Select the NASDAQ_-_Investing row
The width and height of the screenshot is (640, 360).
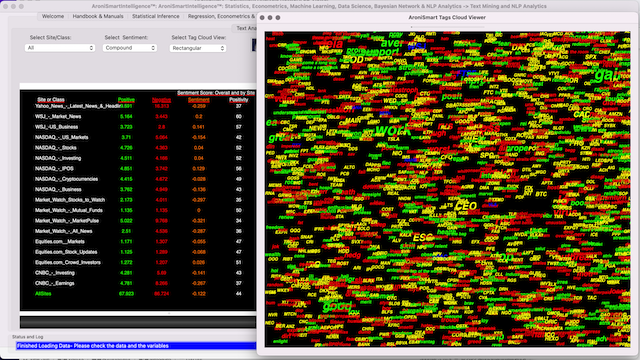(x=138, y=158)
